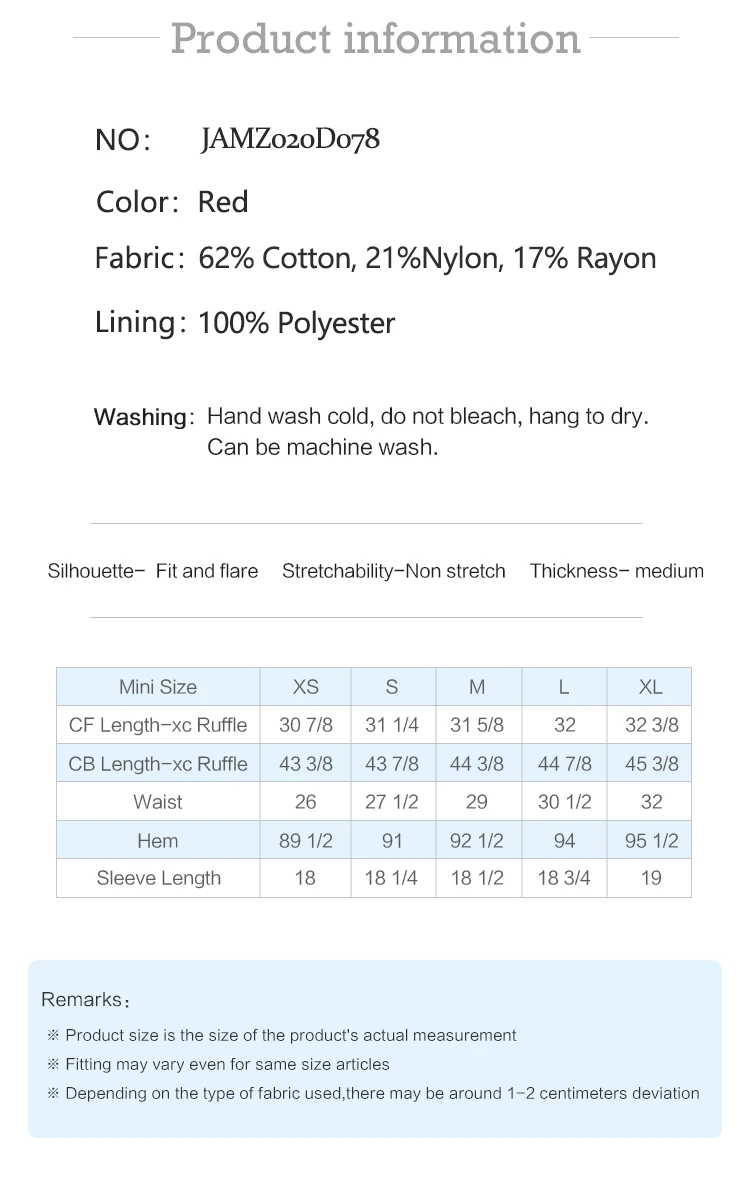
Task: Click the Mini Size table header cell
Action: pos(158,687)
